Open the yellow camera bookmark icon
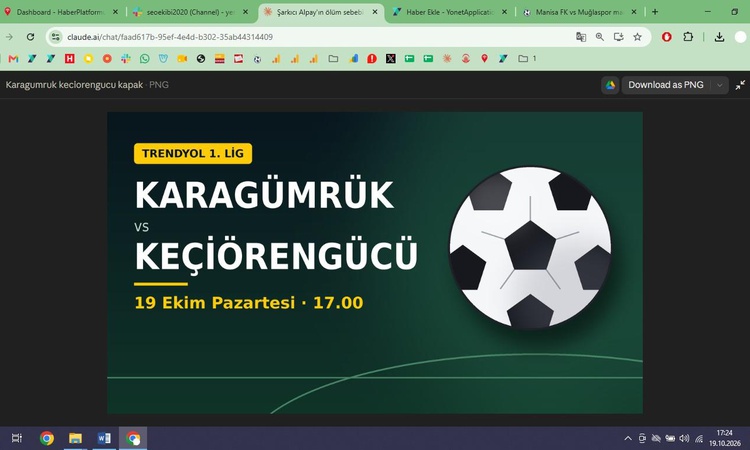 [x=182, y=59]
